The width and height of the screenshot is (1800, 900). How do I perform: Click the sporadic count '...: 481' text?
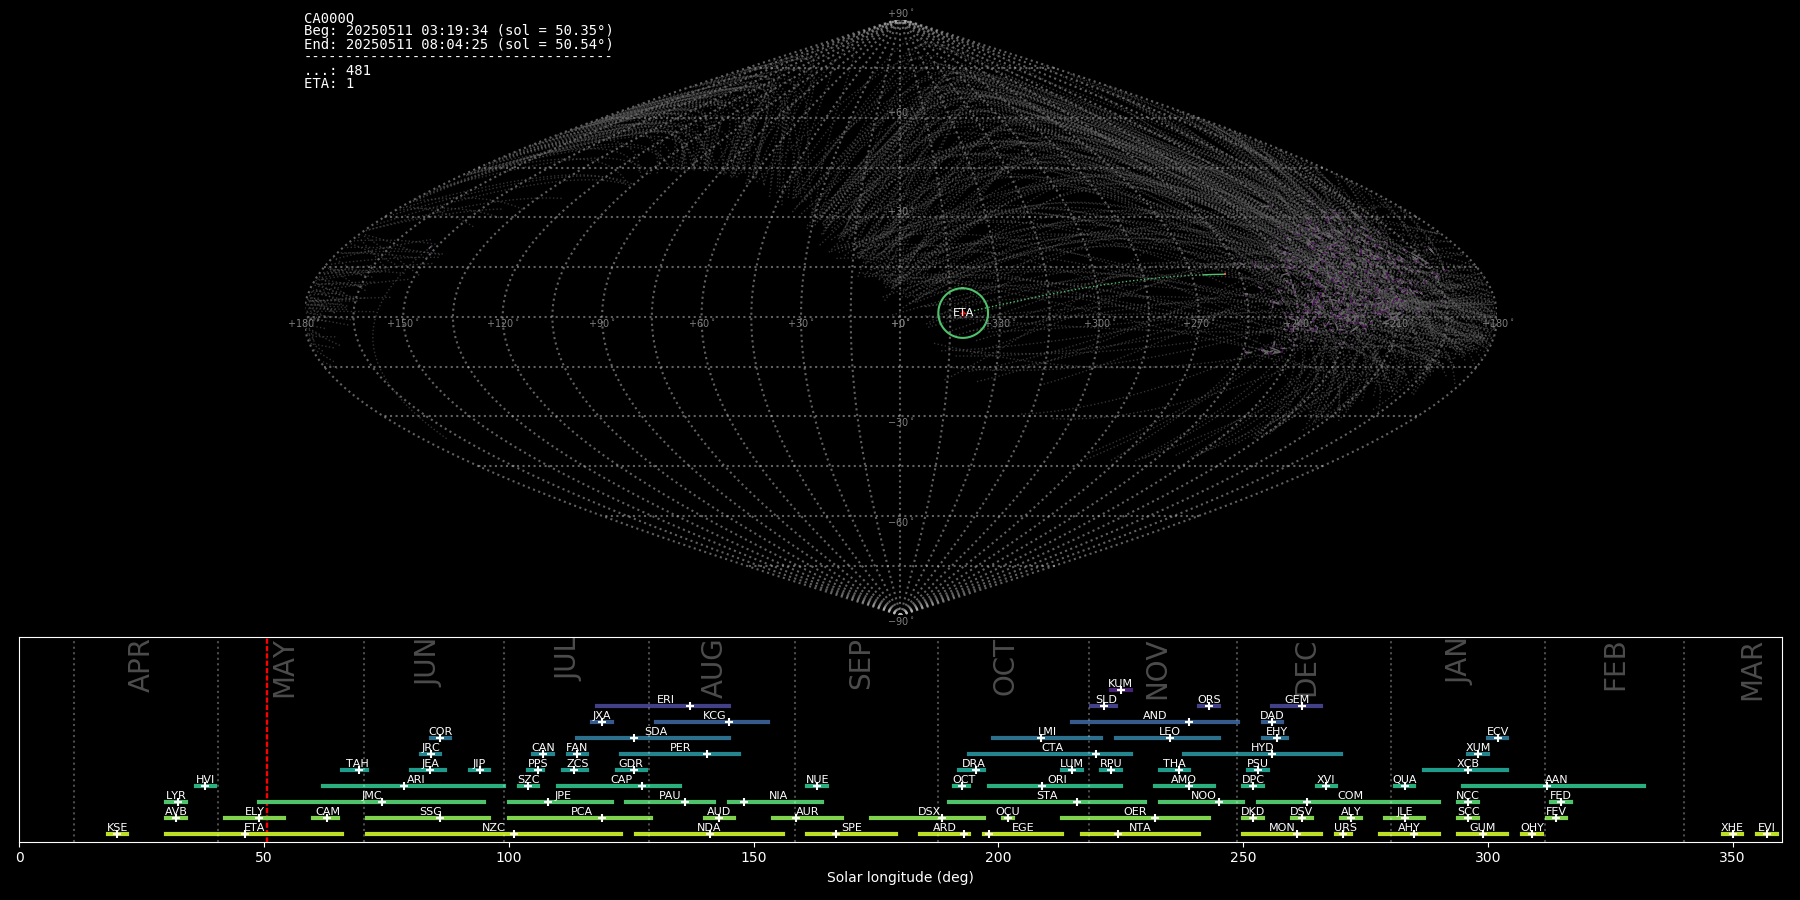coord(337,70)
